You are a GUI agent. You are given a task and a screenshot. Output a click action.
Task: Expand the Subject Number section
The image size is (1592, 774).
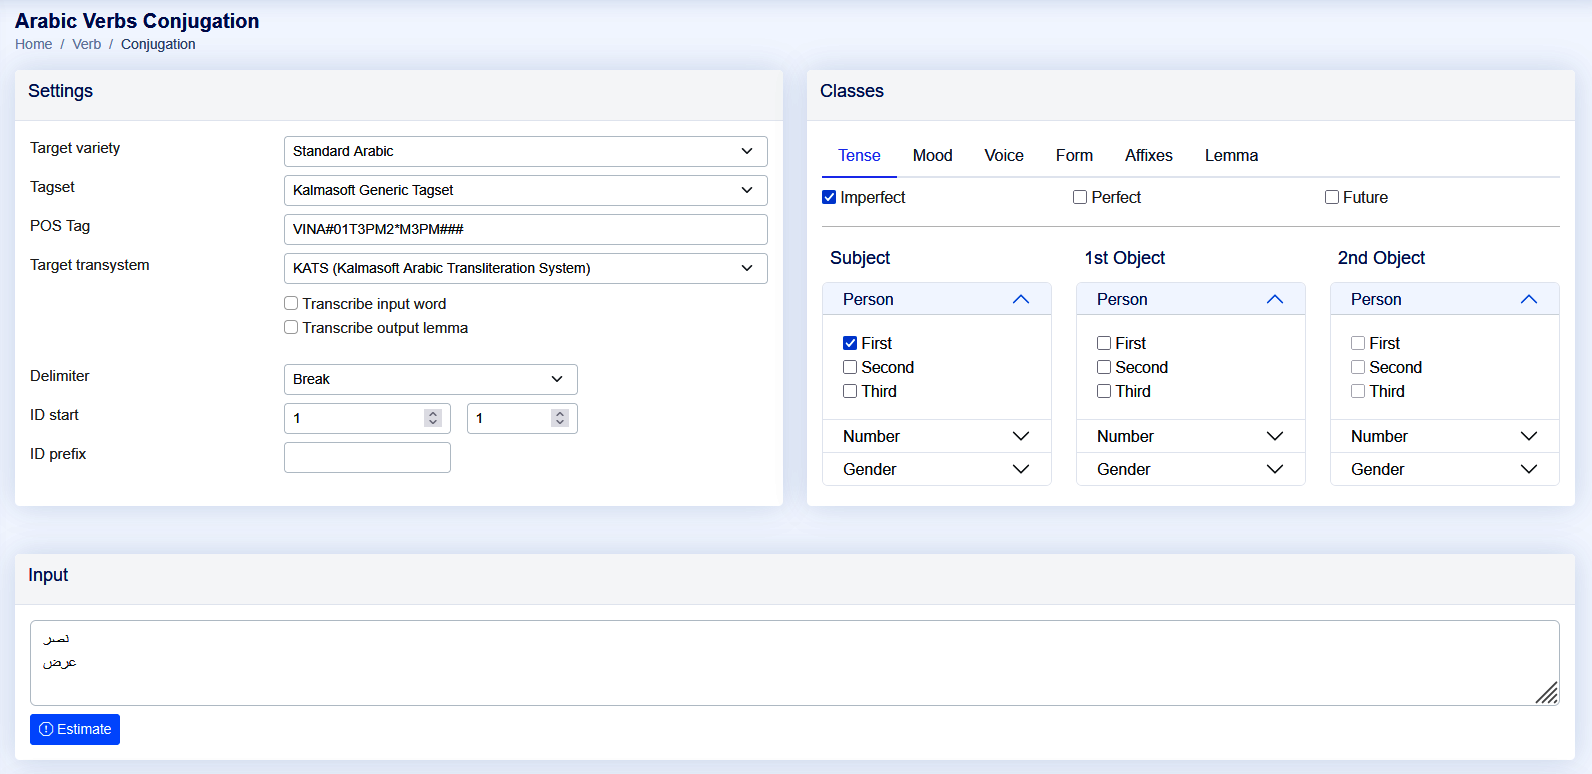point(936,436)
